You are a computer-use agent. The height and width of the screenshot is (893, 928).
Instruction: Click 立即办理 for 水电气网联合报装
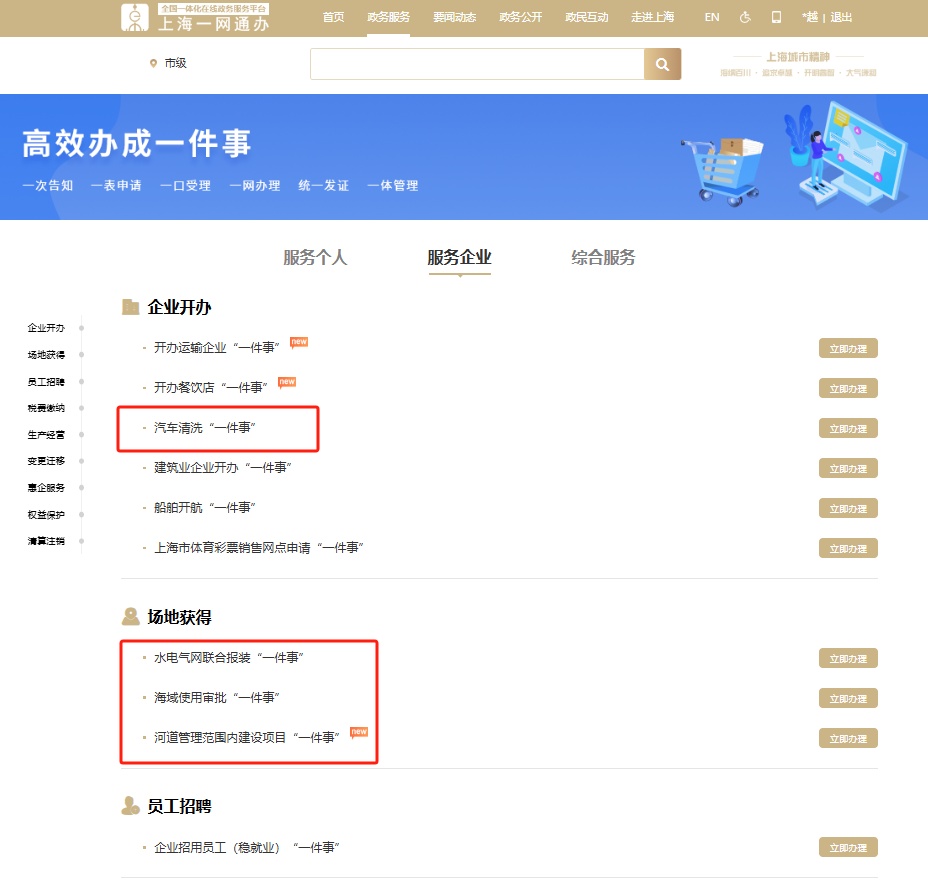(848, 659)
